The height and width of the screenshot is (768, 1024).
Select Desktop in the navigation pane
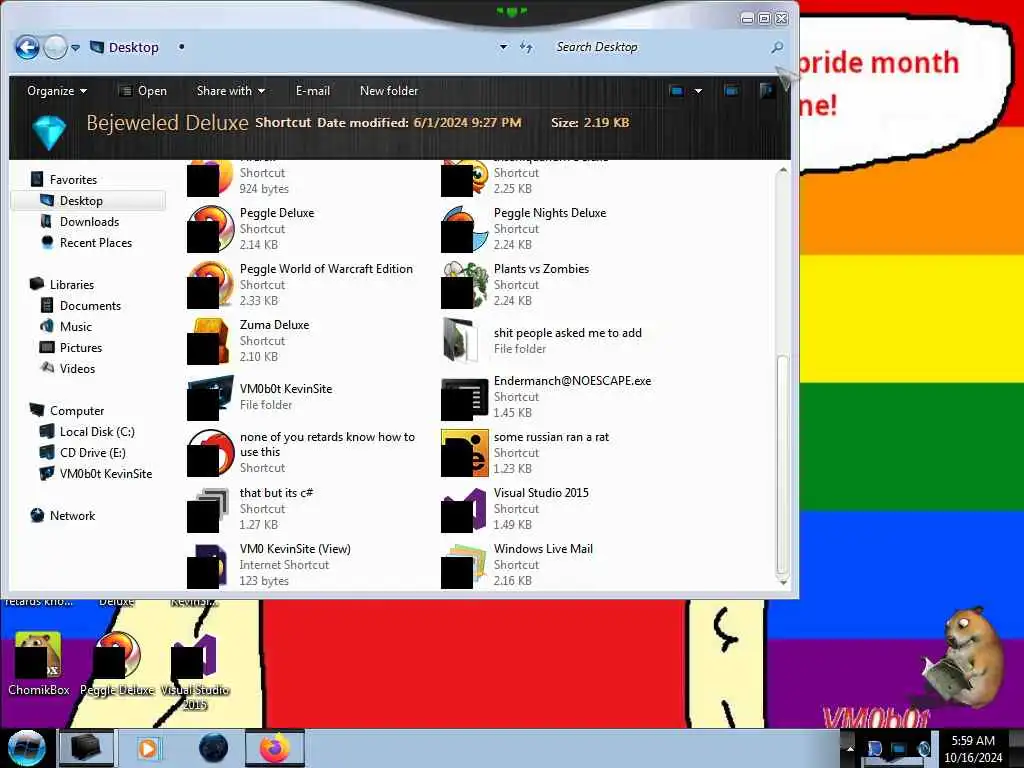pos(88,200)
